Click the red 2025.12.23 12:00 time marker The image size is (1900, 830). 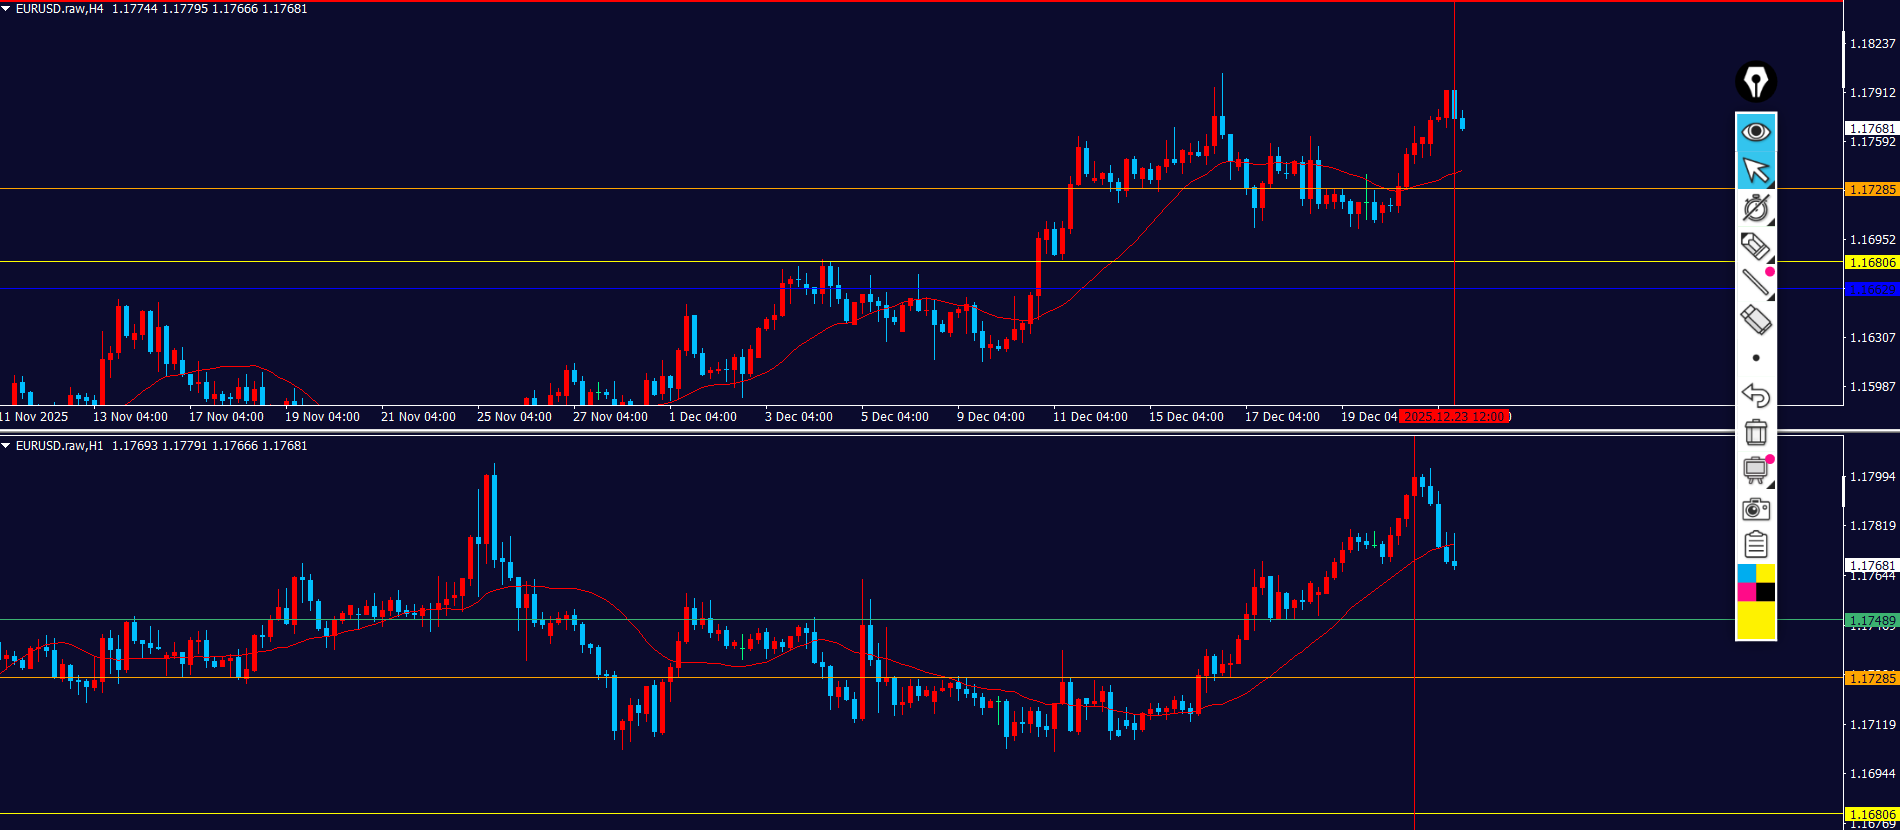point(1455,417)
